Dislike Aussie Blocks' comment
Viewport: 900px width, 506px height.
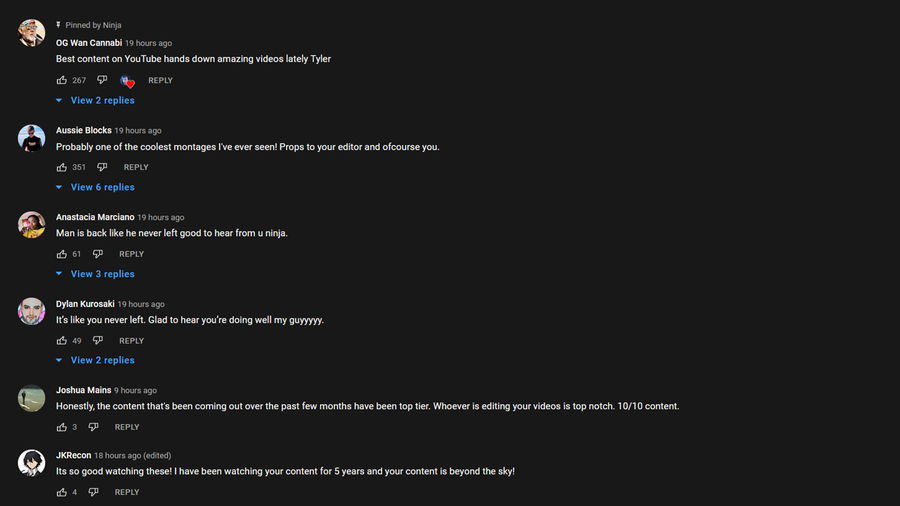[102, 167]
